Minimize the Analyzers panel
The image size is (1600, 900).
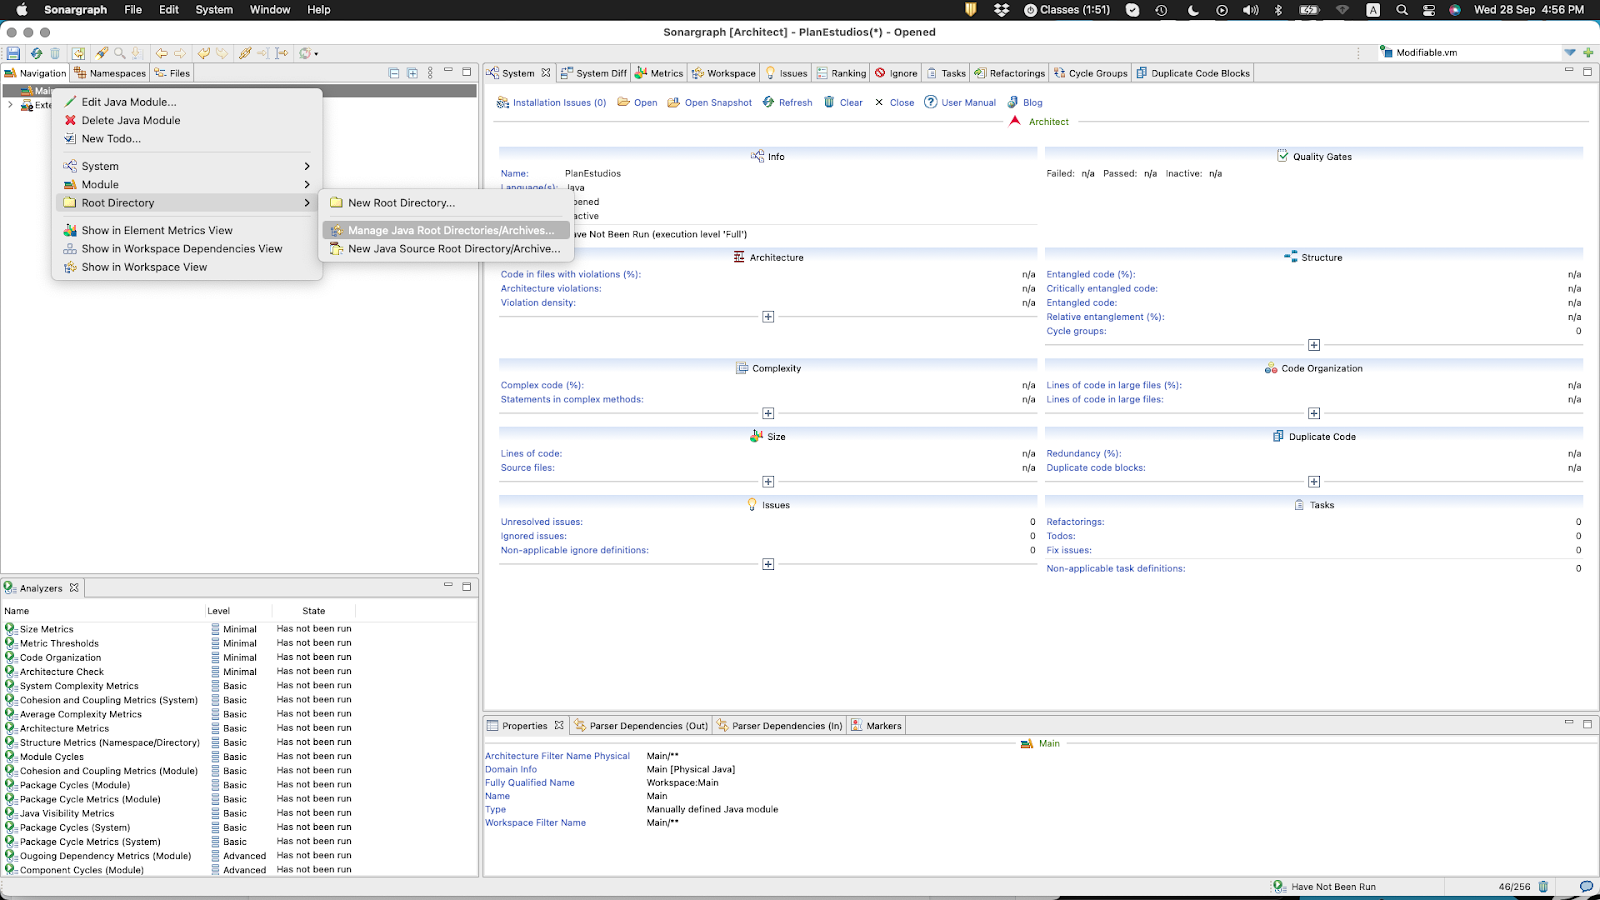[x=448, y=585]
